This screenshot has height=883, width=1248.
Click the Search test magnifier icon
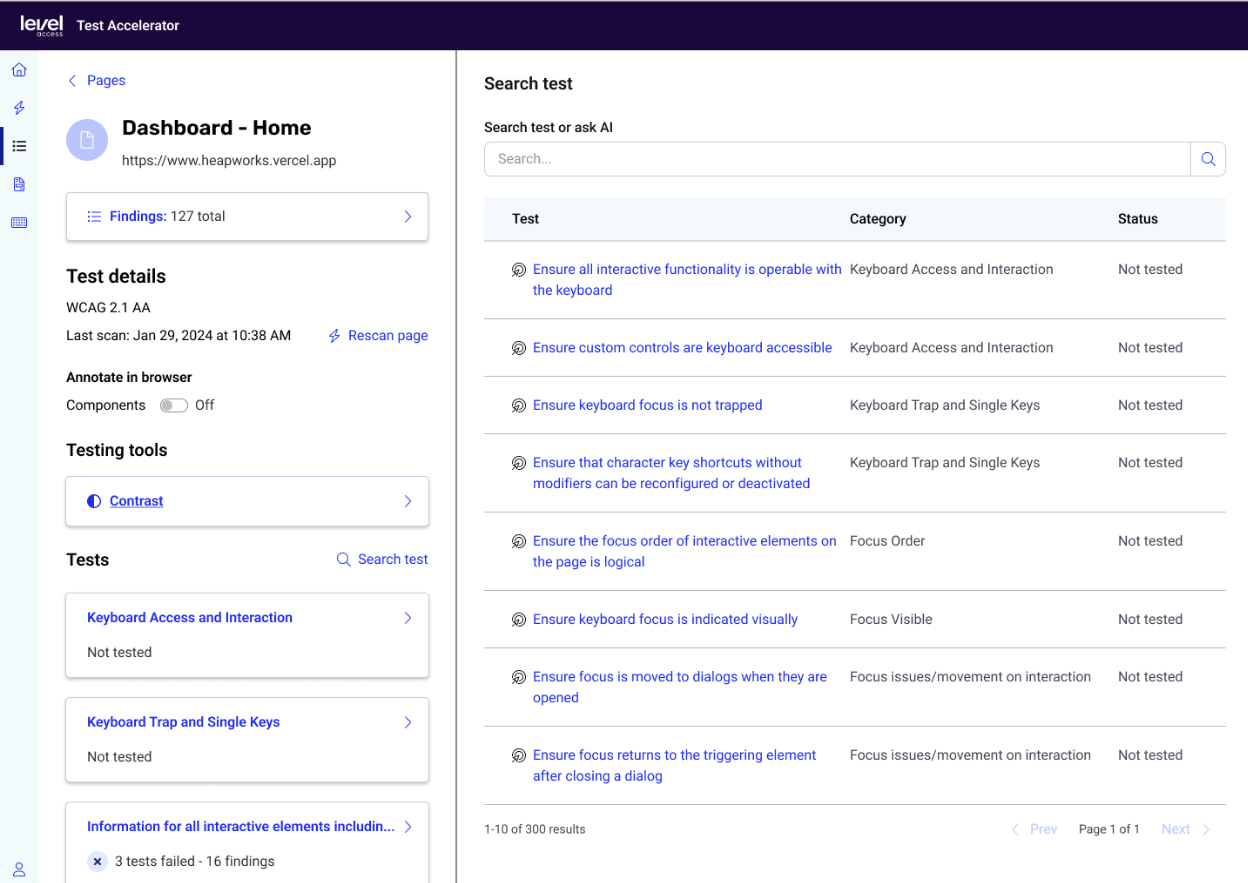tap(343, 559)
